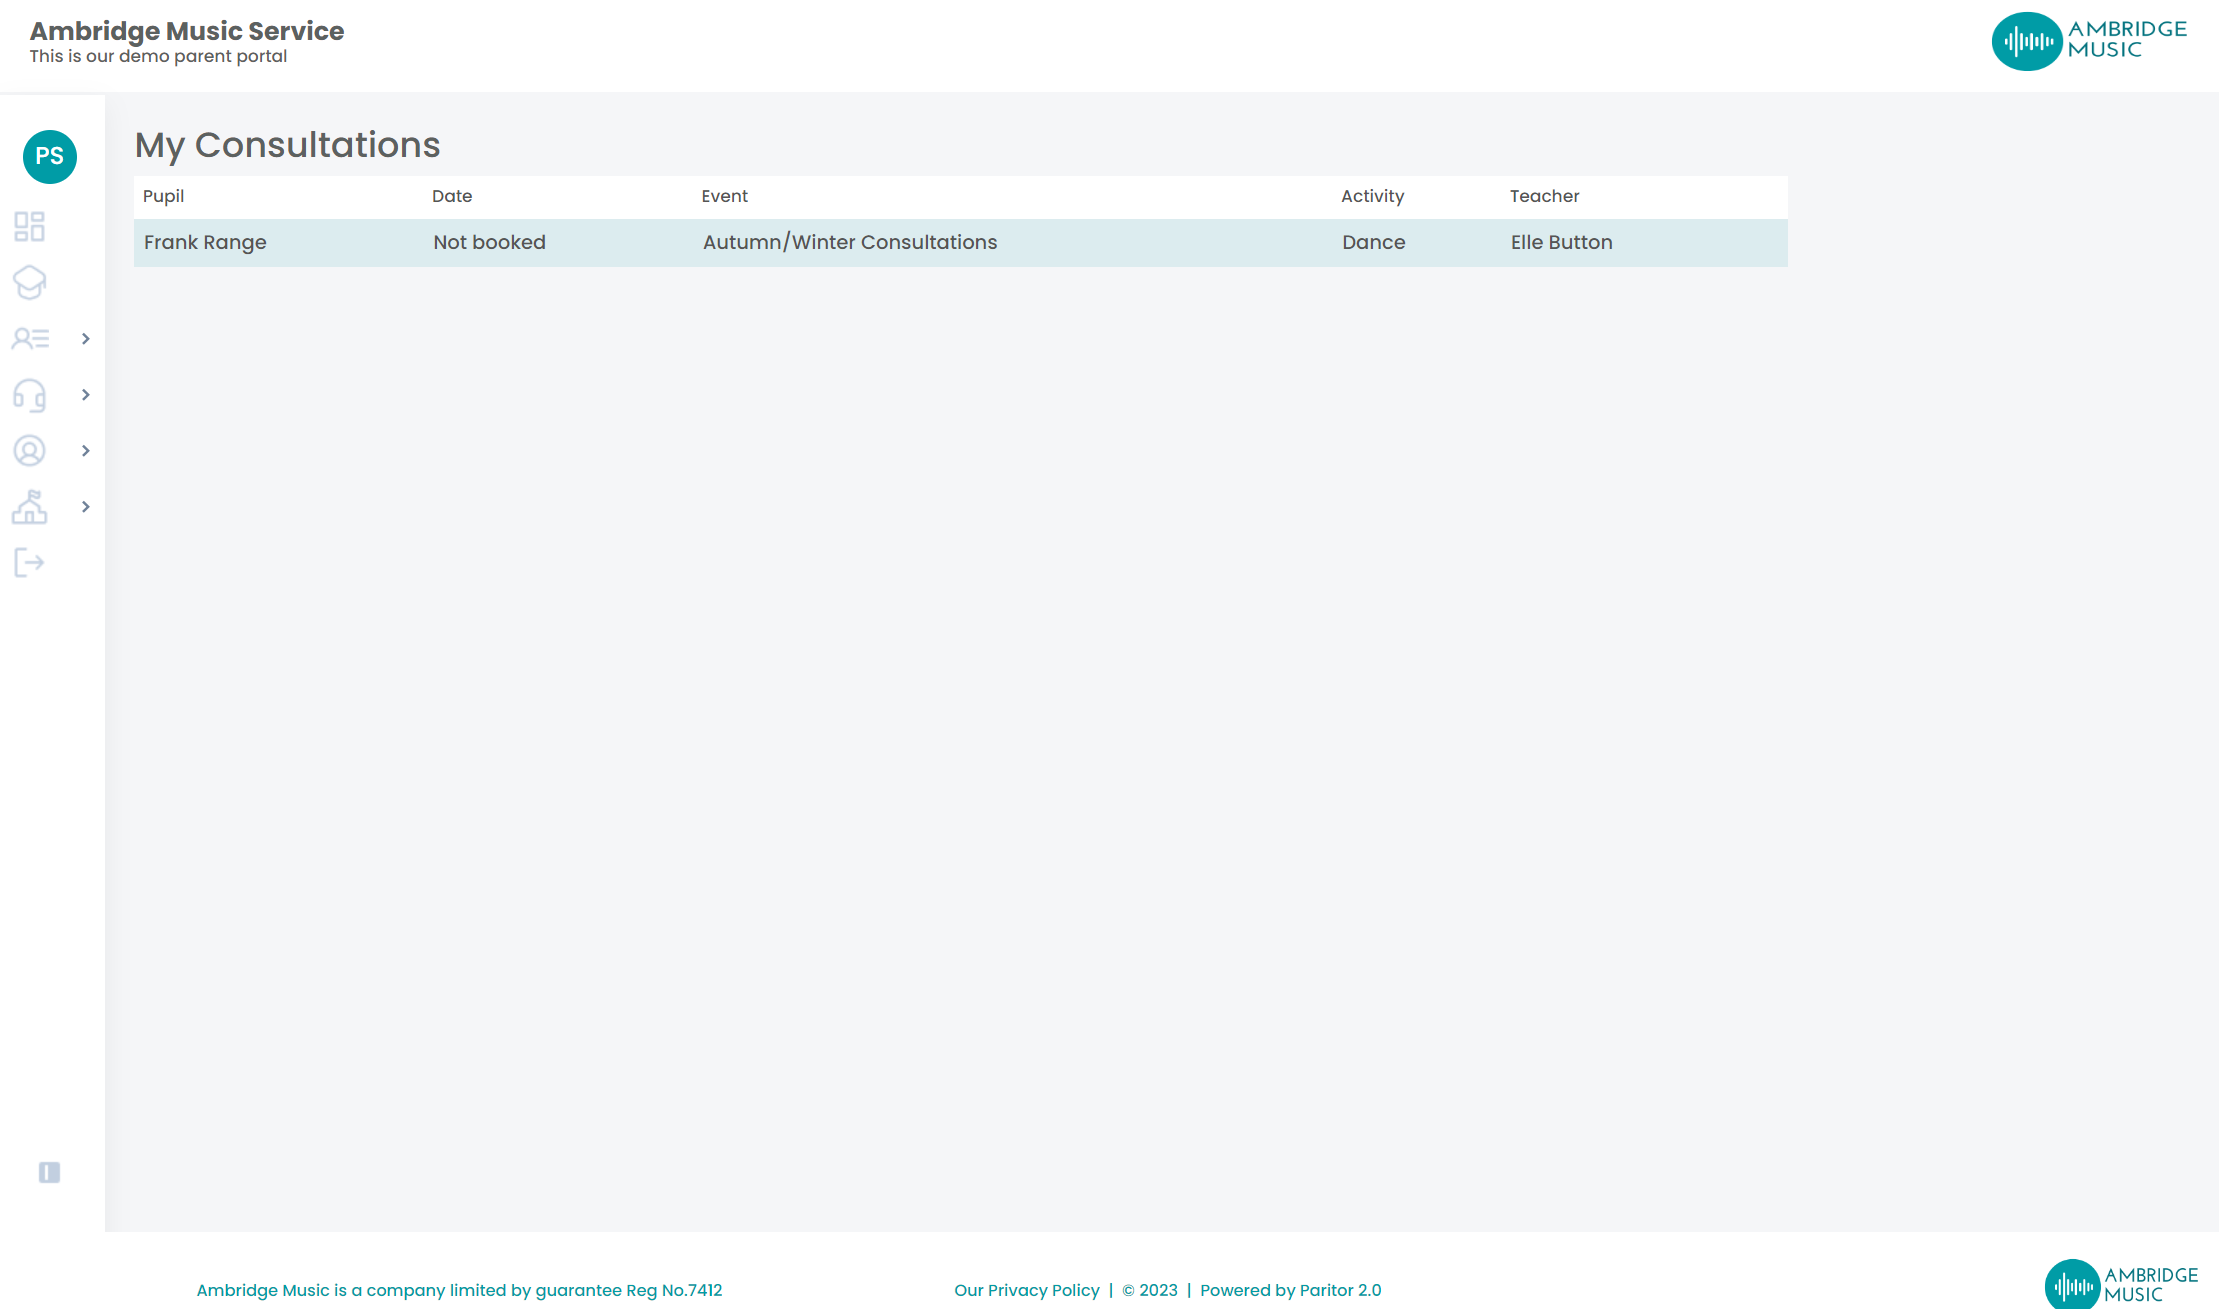Click the Teacher column header

point(1544,196)
